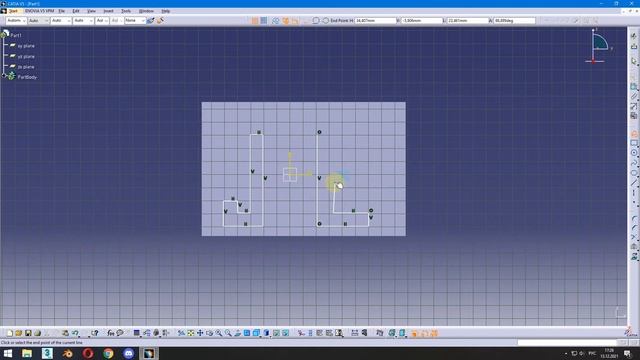The image size is (640, 360).
Task: Click the Normal View icon
Action: 238,333
